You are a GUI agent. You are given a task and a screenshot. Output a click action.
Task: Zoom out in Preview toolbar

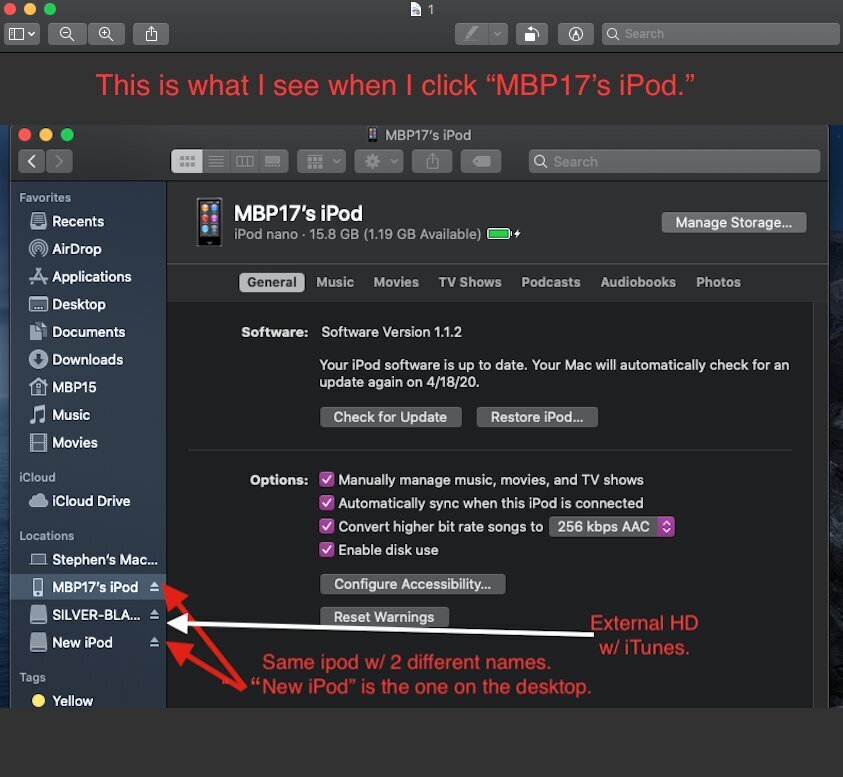click(67, 34)
